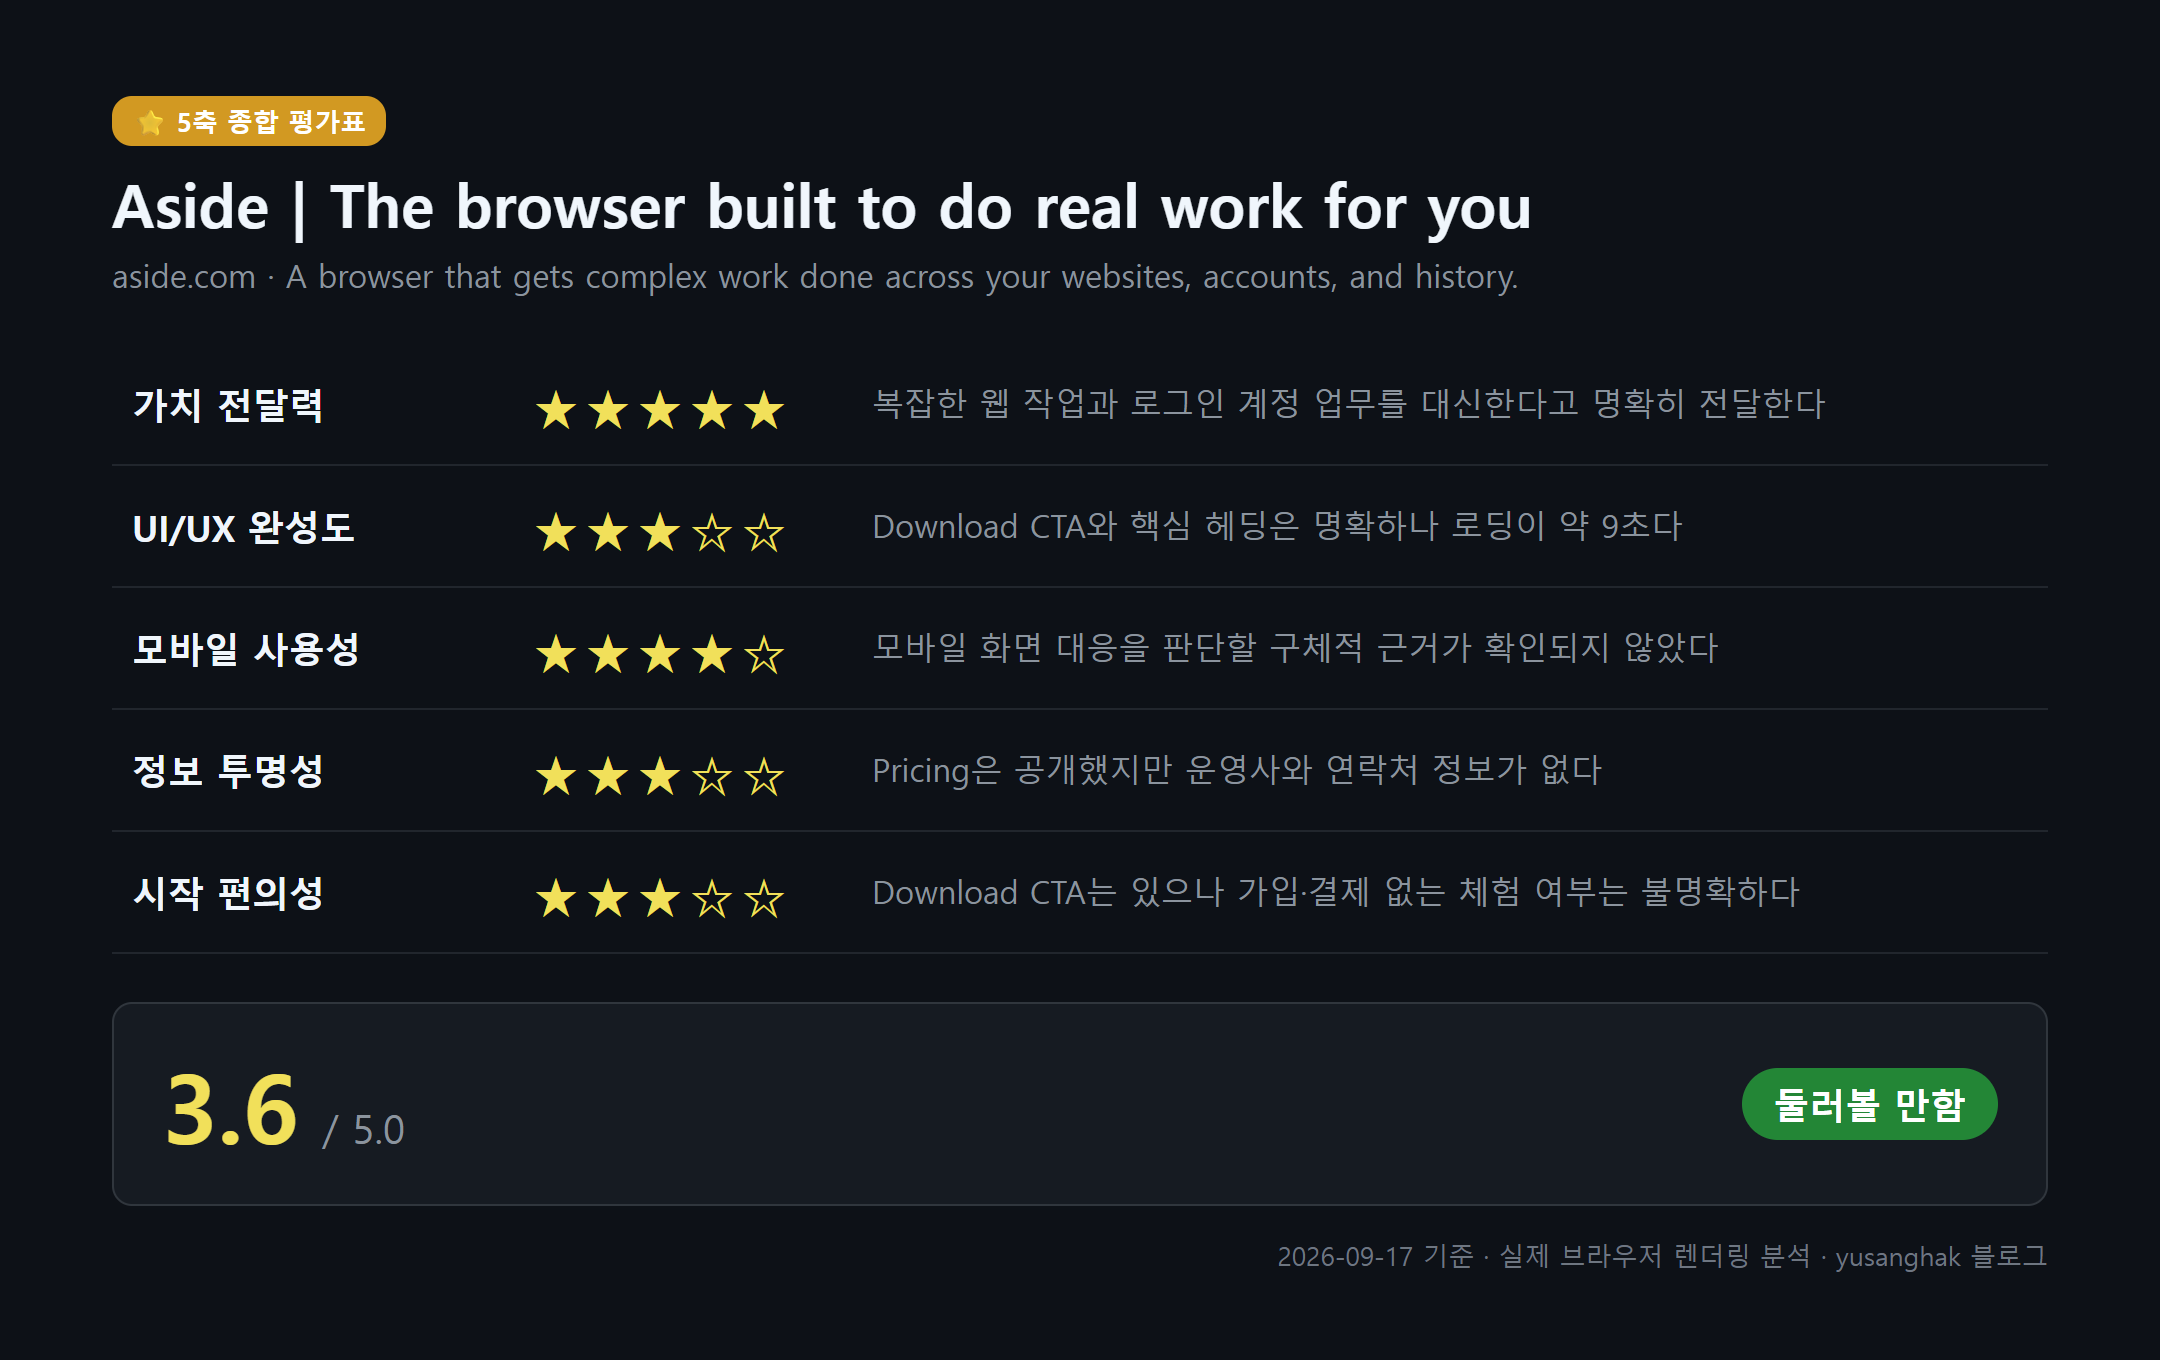The width and height of the screenshot is (2160, 1360).
Task: Click the third filled star in UI/UX 완성도 row
Action: 660,532
